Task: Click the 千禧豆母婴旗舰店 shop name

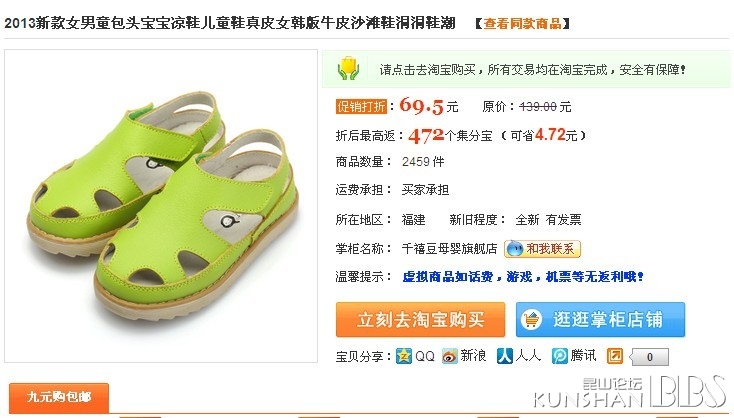Action: point(449,249)
